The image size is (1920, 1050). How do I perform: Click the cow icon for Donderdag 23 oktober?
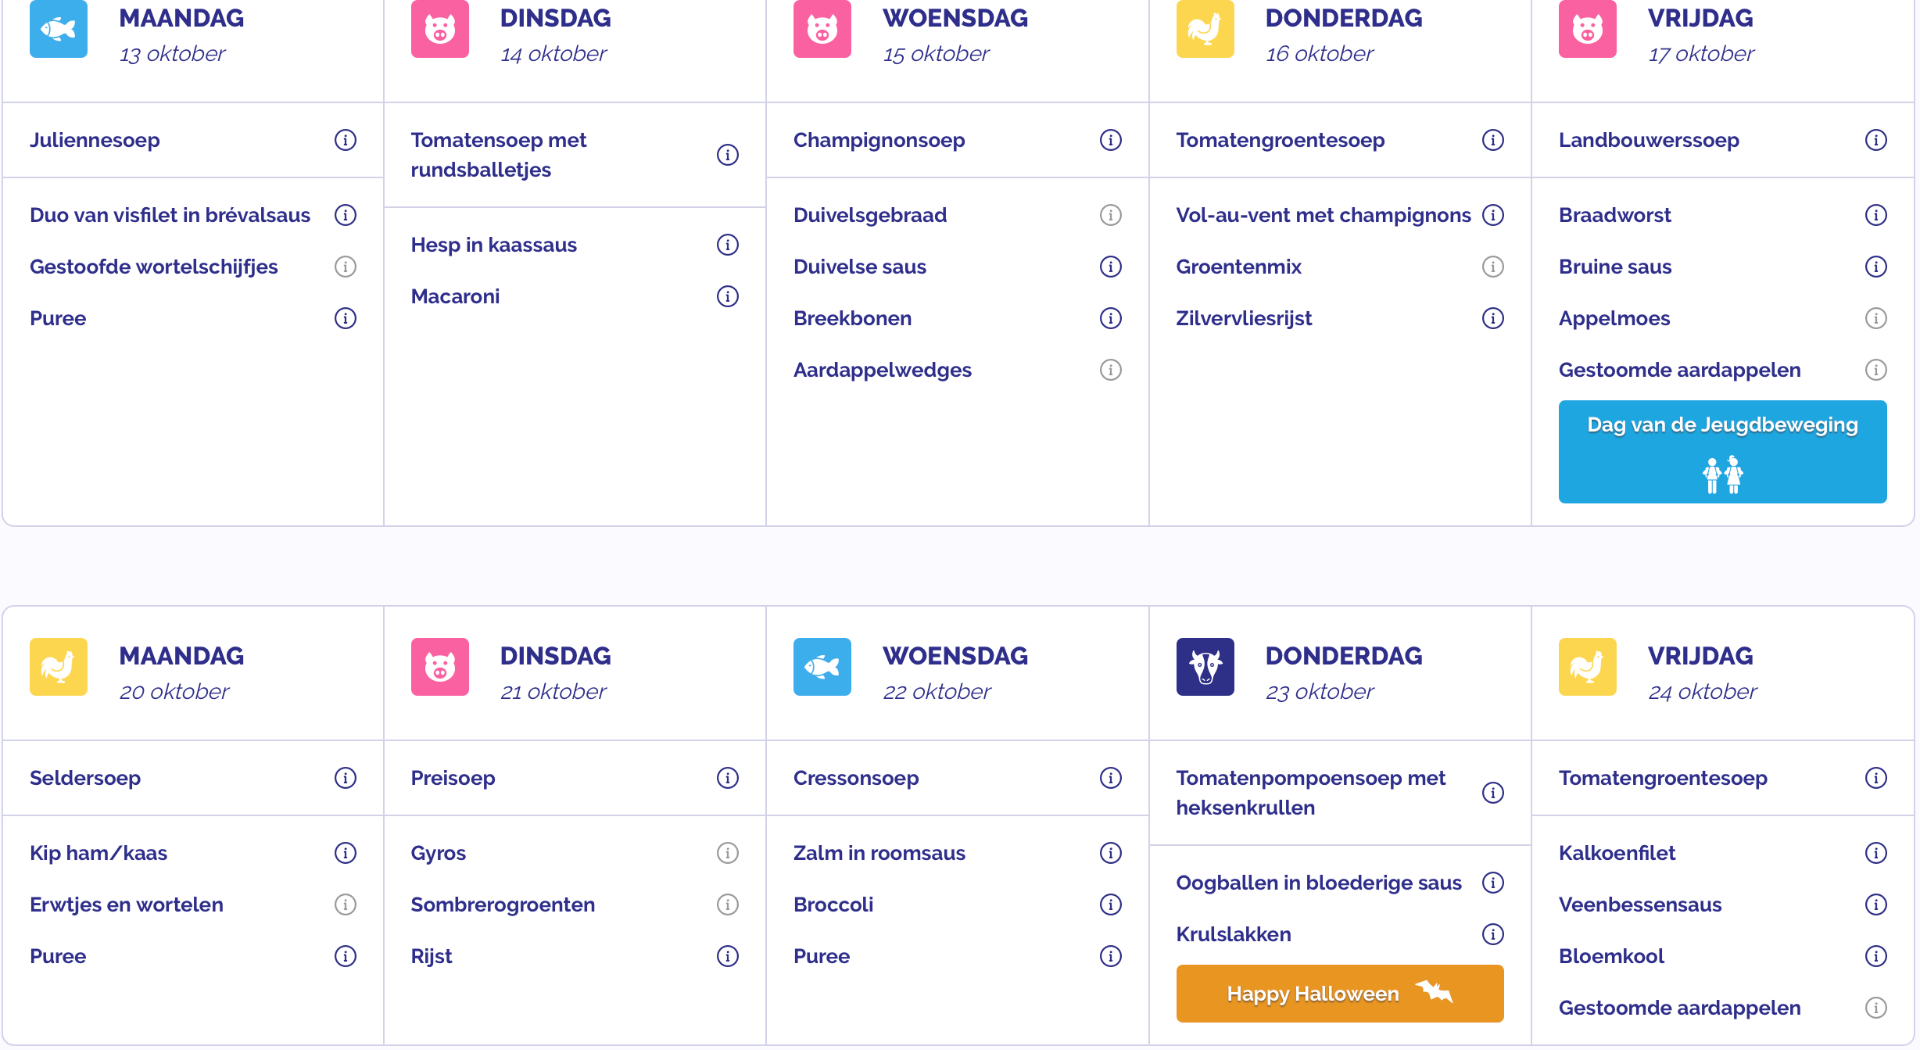tap(1205, 667)
